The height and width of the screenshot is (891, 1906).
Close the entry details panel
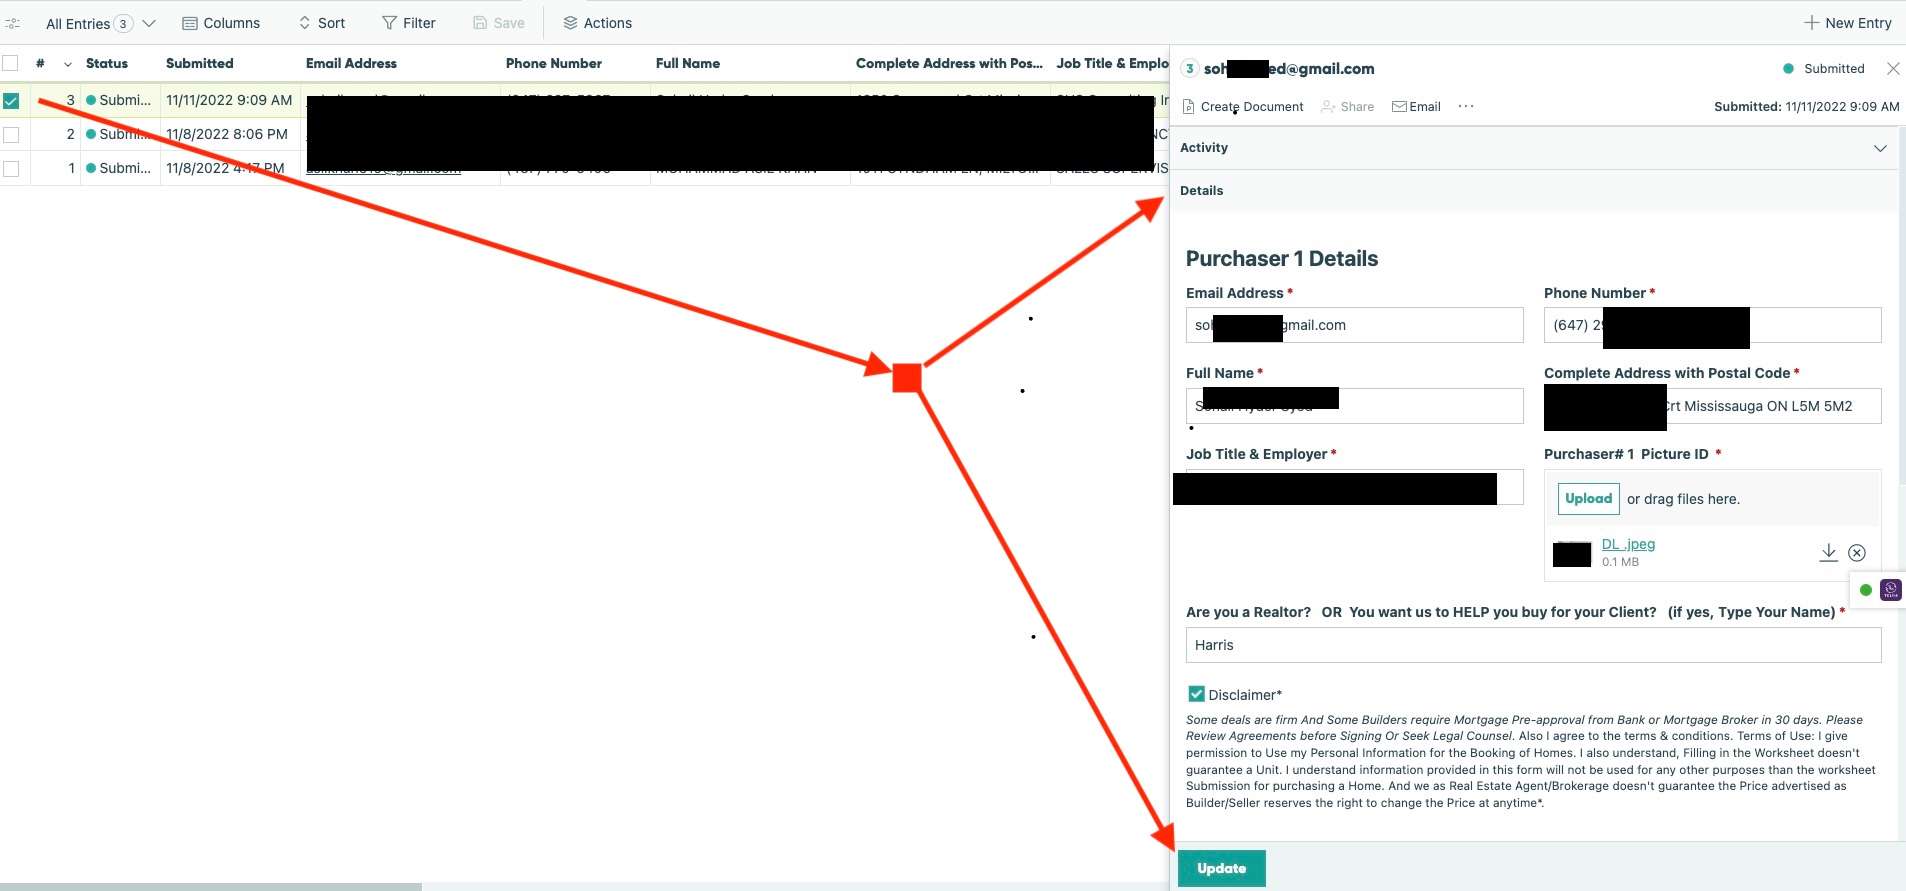pyautogui.click(x=1892, y=69)
